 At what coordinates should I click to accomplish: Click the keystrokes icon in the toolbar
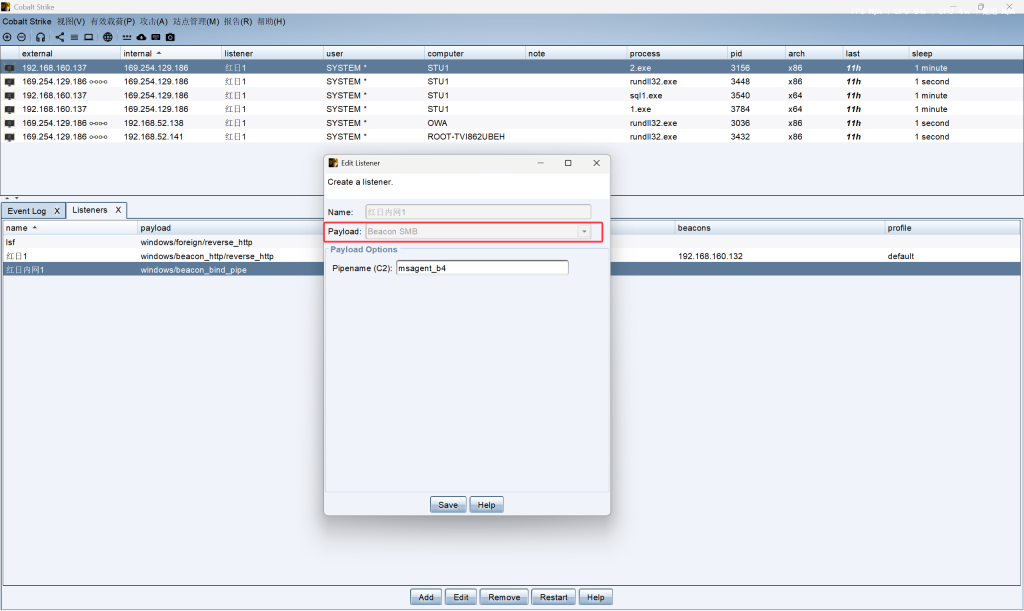[127, 37]
